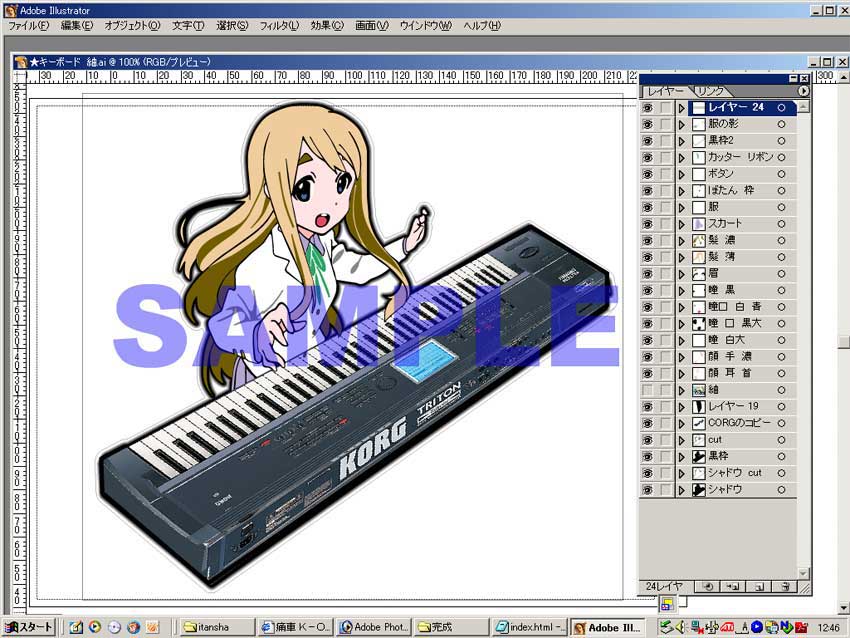
Task: Open the 完成 folder taskbar button
Action: 452,627
